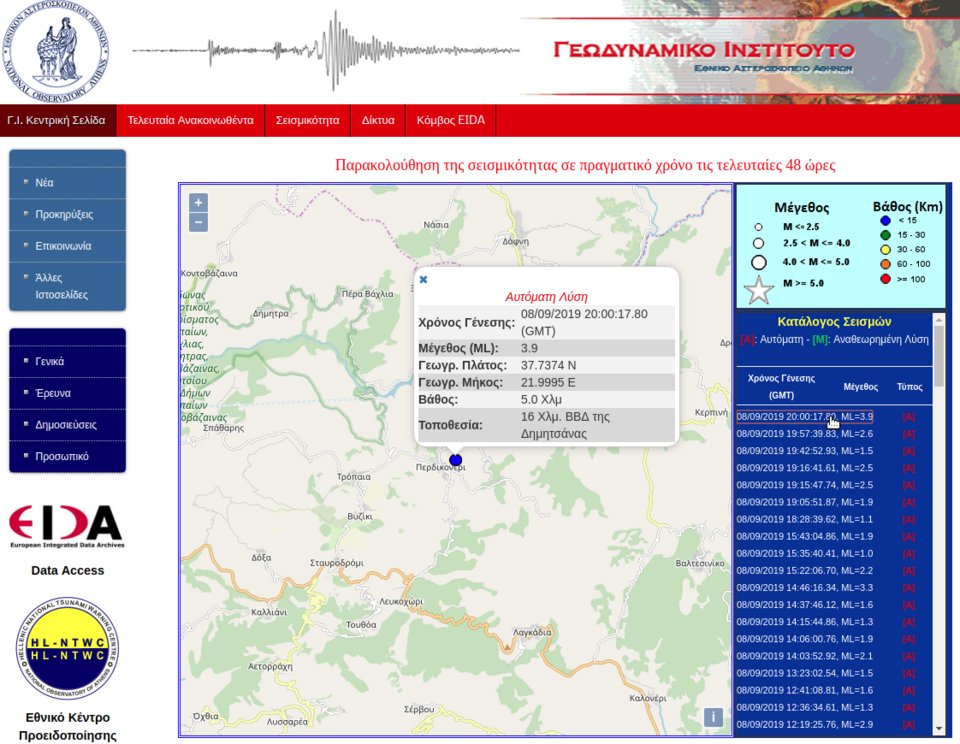Screen dimensions: 960x744
Task: Open the Κόμβος EIDA menu item
Action: pos(450,119)
